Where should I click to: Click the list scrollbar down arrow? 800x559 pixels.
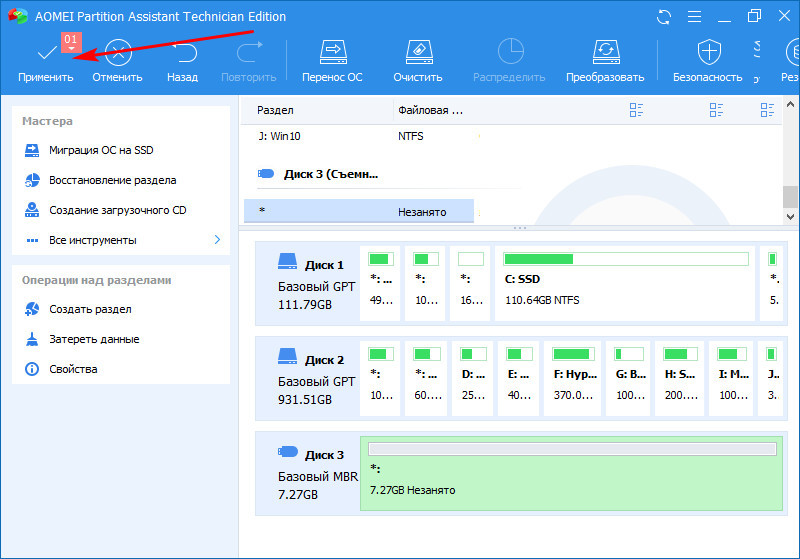point(790,216)
